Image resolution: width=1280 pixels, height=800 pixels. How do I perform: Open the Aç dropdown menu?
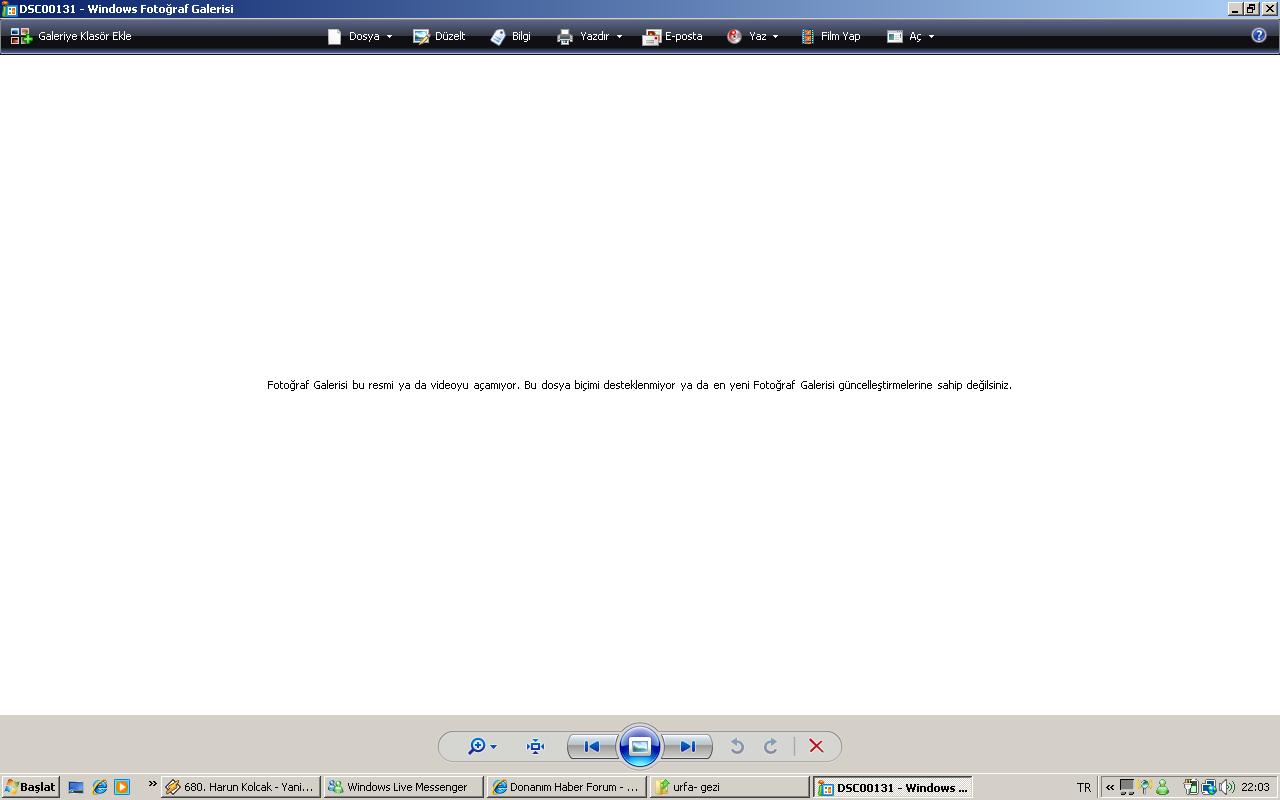(910, 36)
